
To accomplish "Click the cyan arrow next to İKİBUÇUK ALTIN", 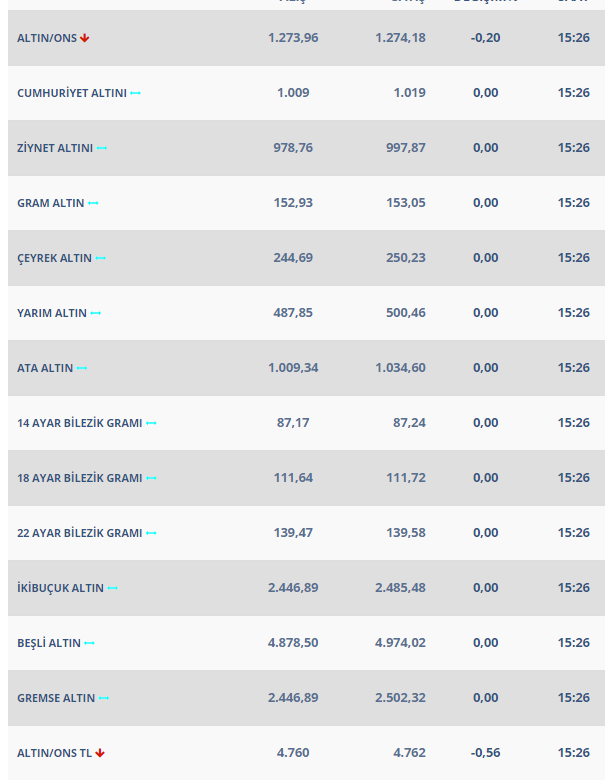I will tap(112, 588).
